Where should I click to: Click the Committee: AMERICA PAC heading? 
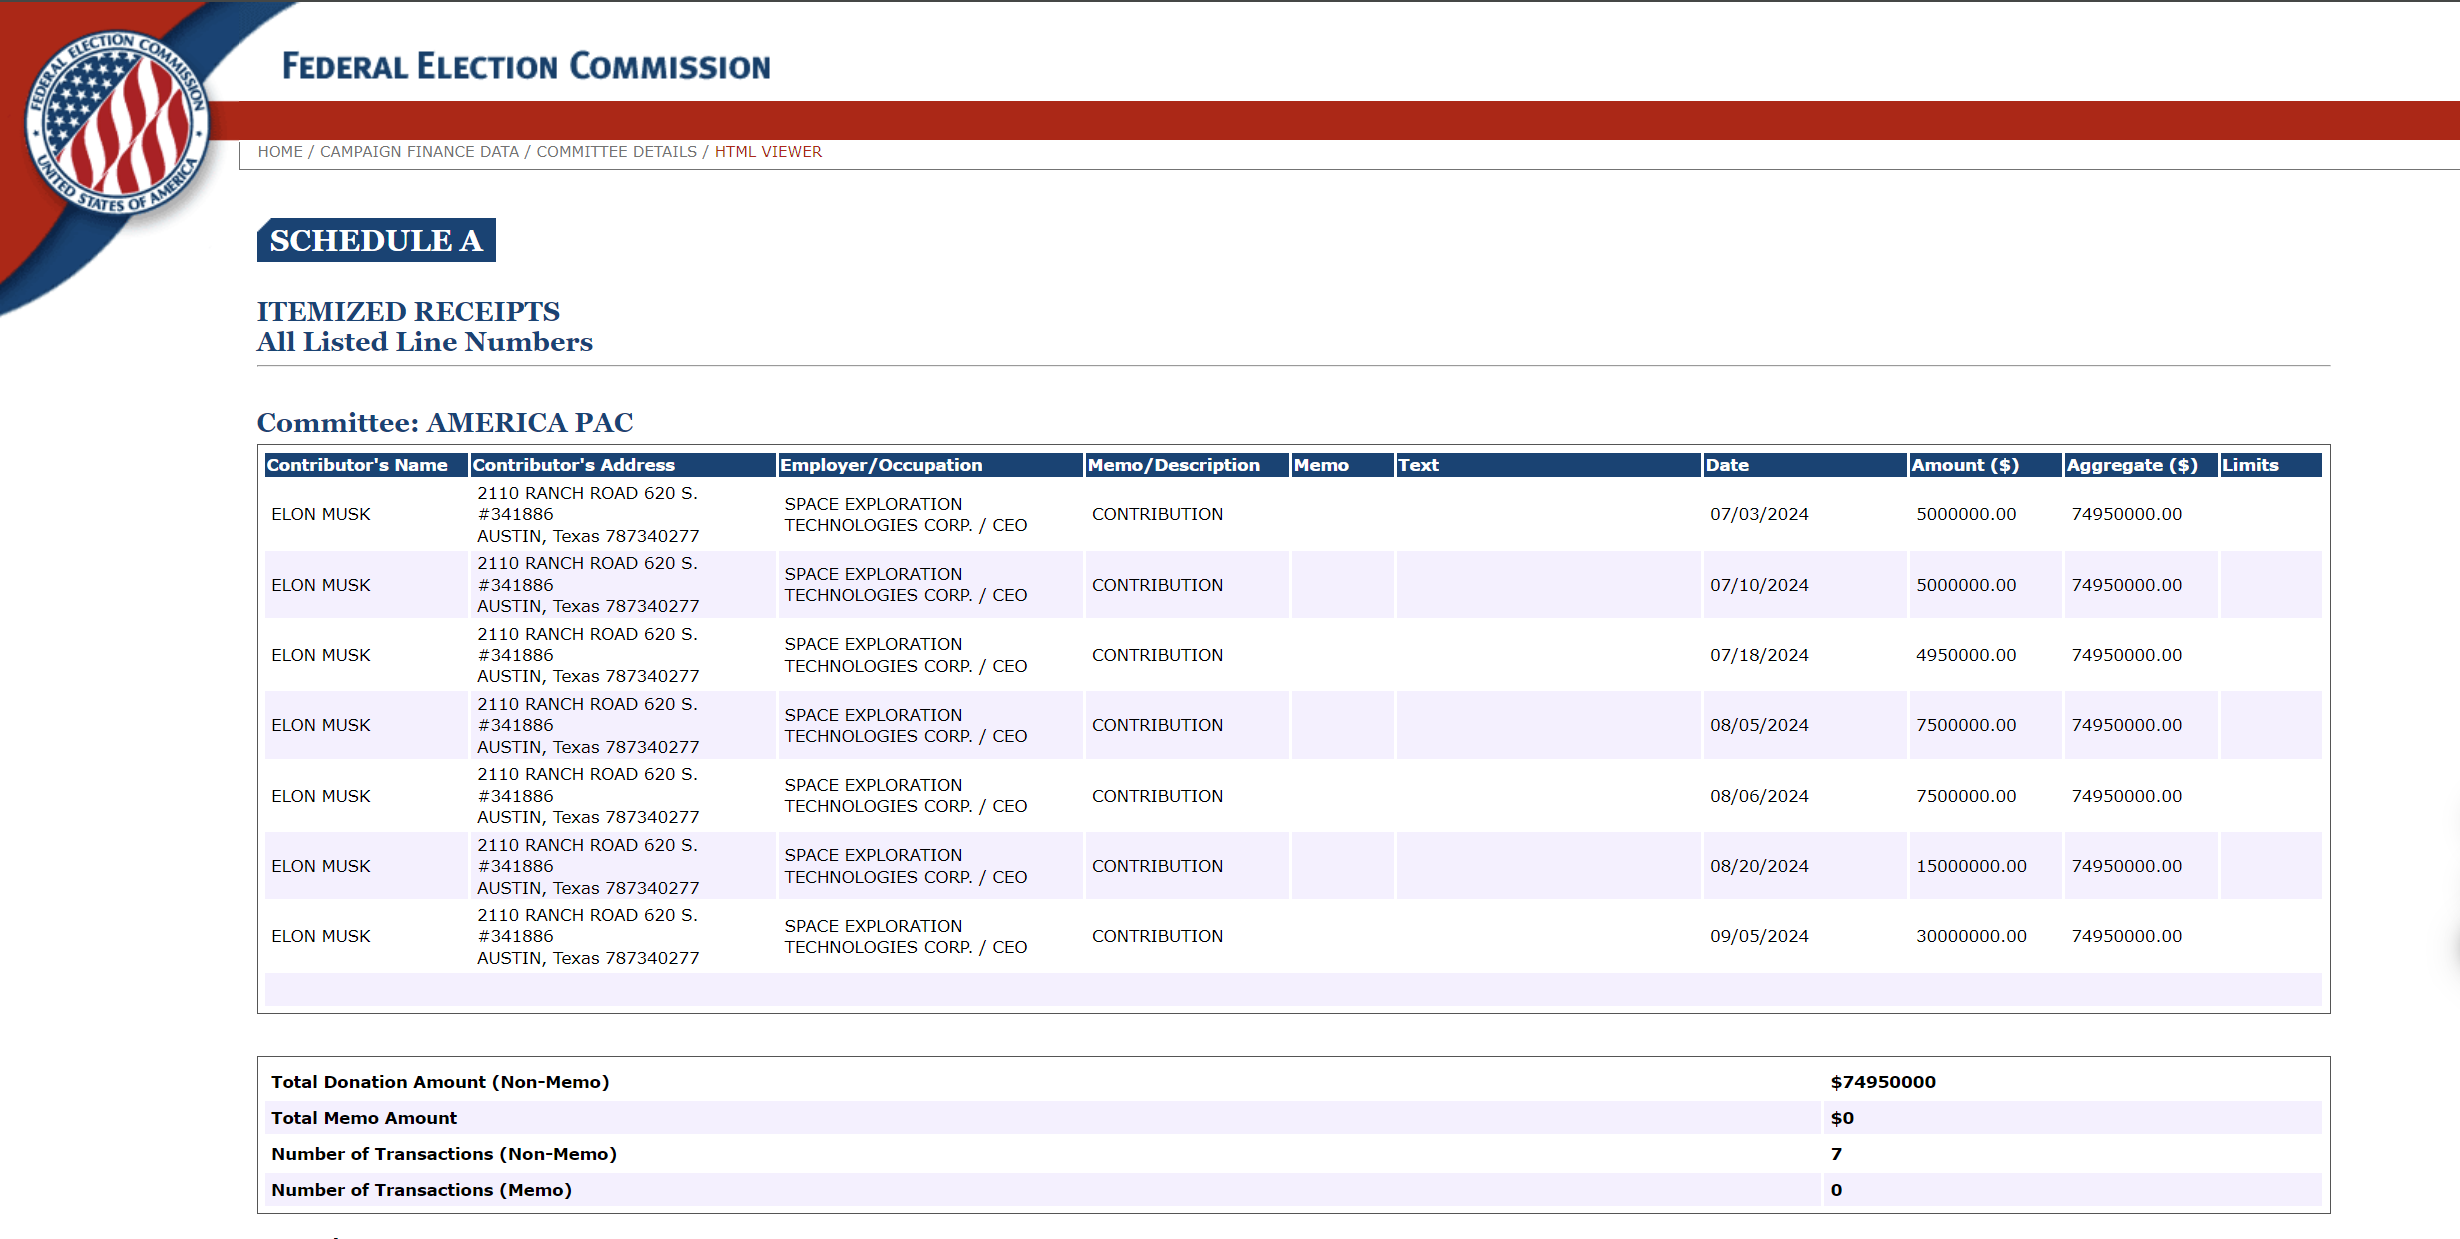(x=445, y=423)
